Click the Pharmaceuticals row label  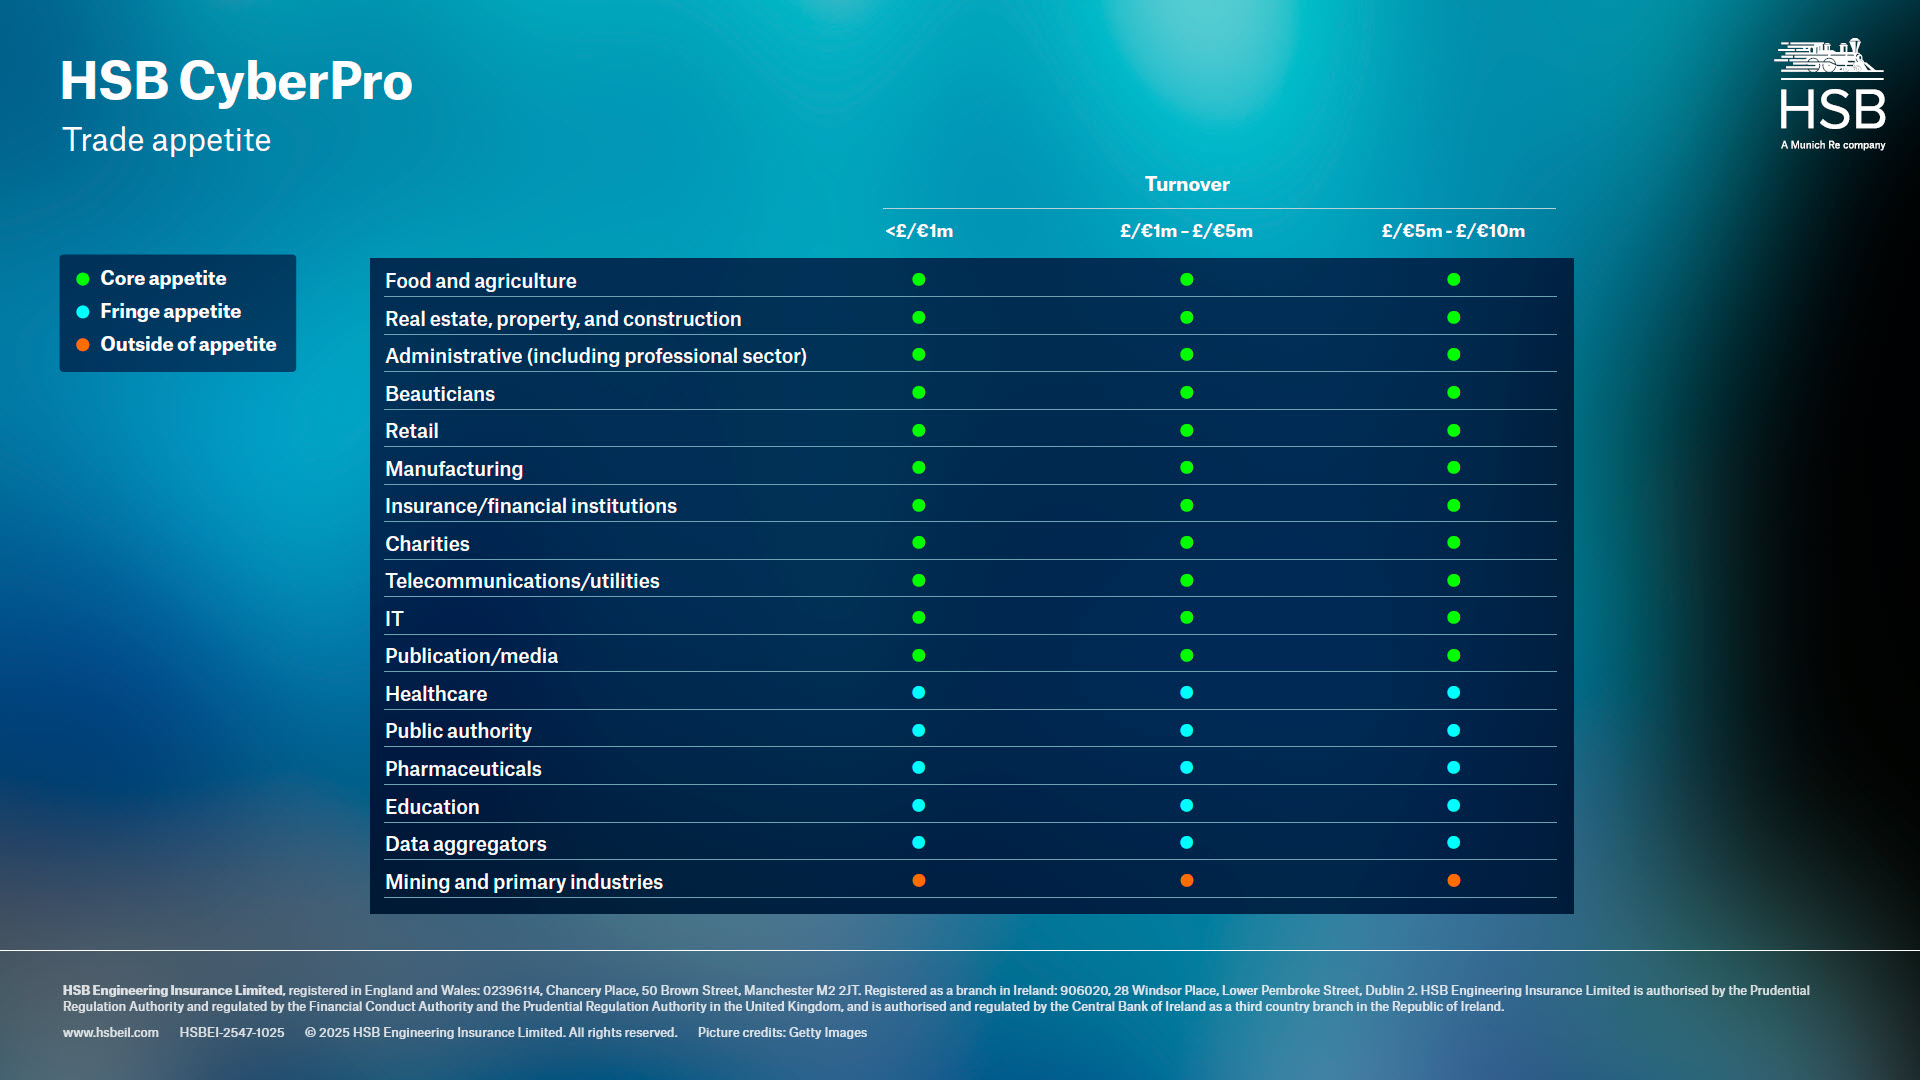click(463, 769)
